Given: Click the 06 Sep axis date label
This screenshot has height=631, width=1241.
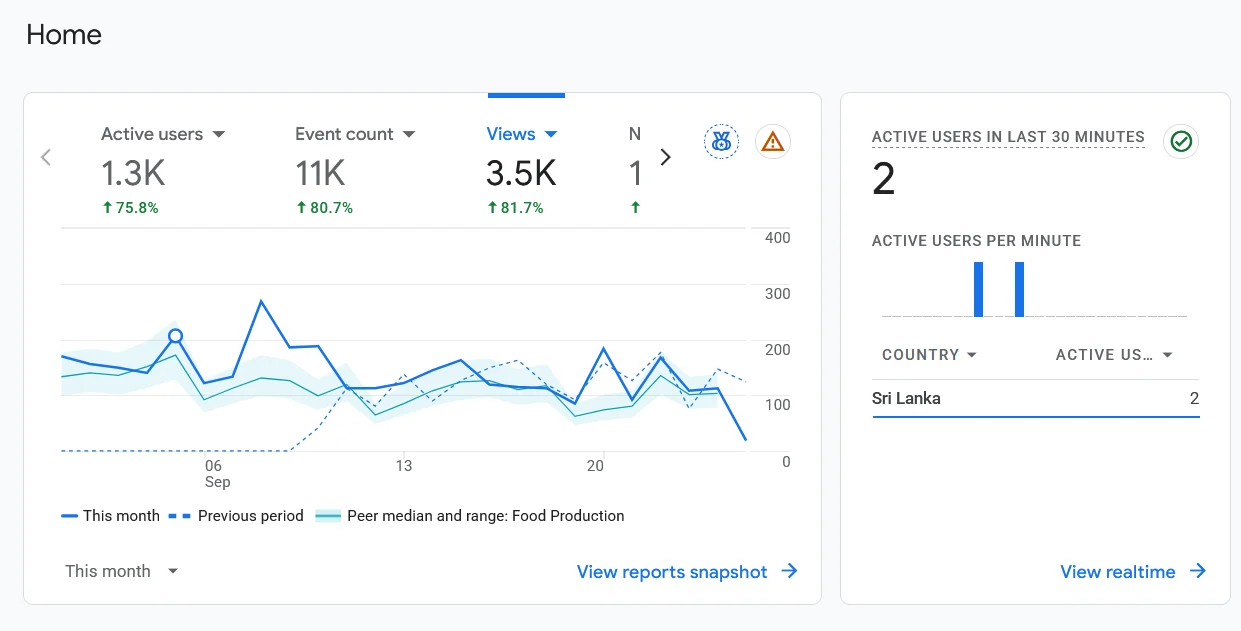Looking at the screenshot, I should [x=215, y=474].
